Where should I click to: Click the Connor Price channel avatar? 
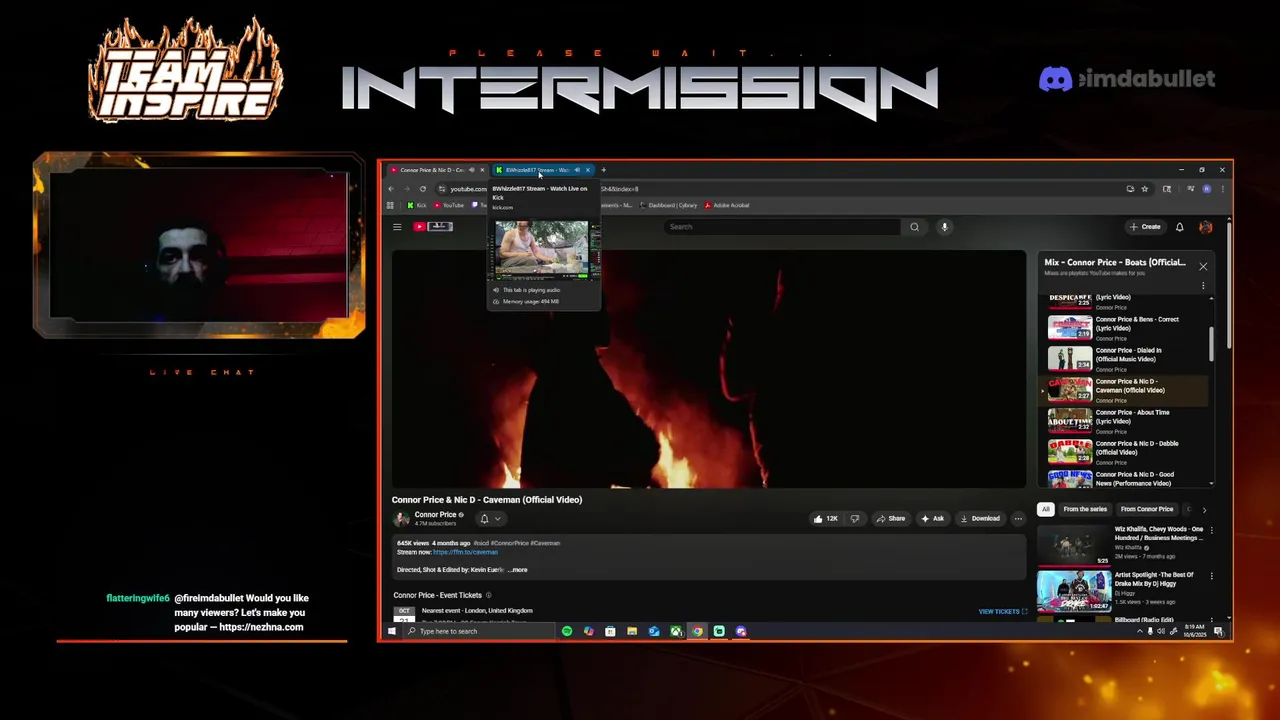point(401,518)
